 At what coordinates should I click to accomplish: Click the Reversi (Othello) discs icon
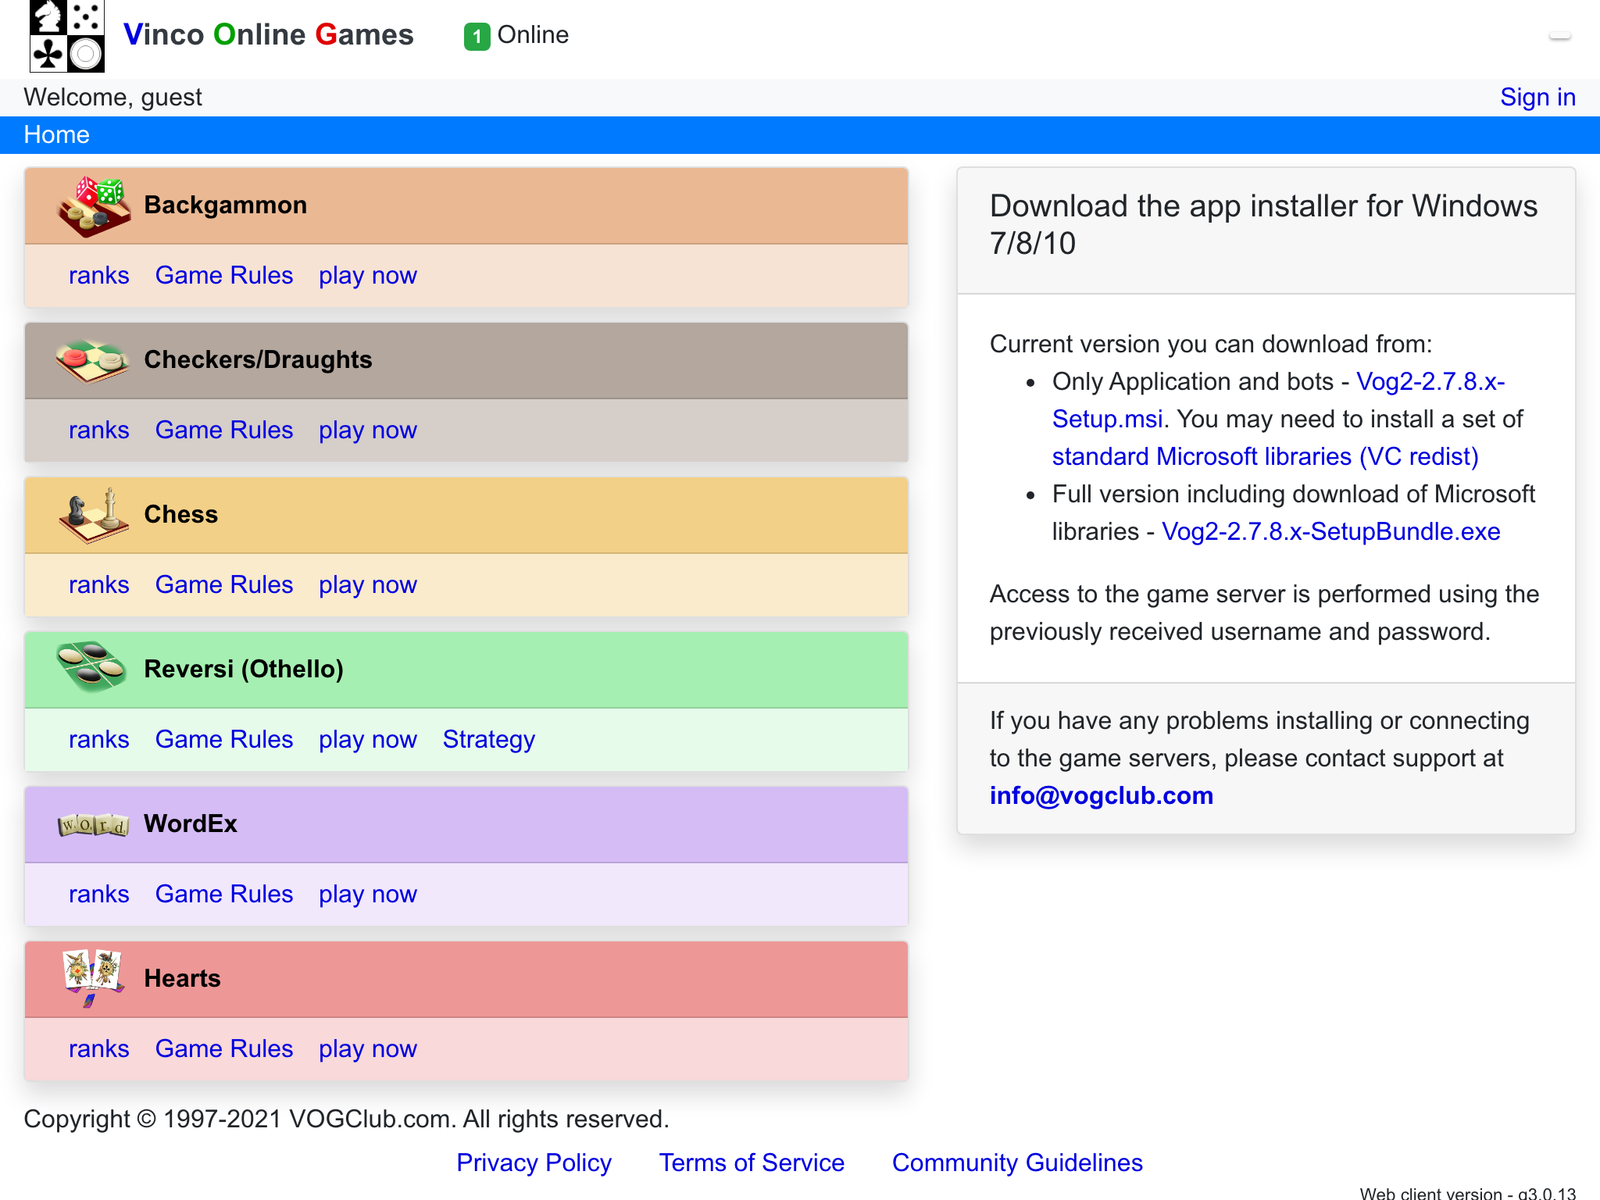[92, 667]
